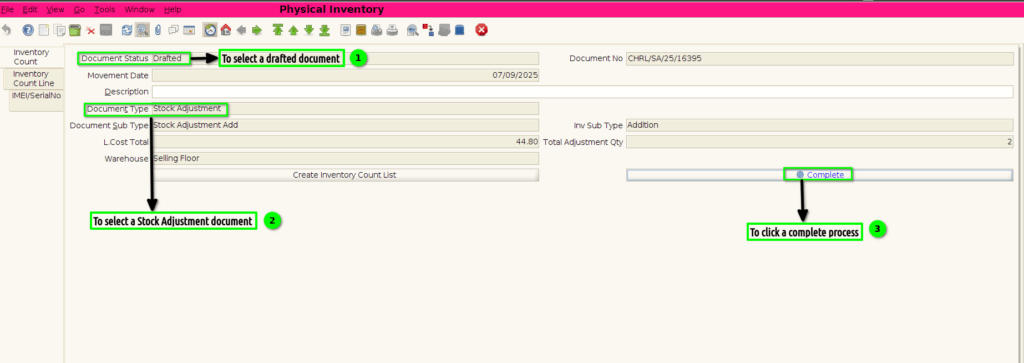Click the Zoom across magnifier icon
Screen dimensions: 1024x363
pyautogui.click(x=413, y=30)
